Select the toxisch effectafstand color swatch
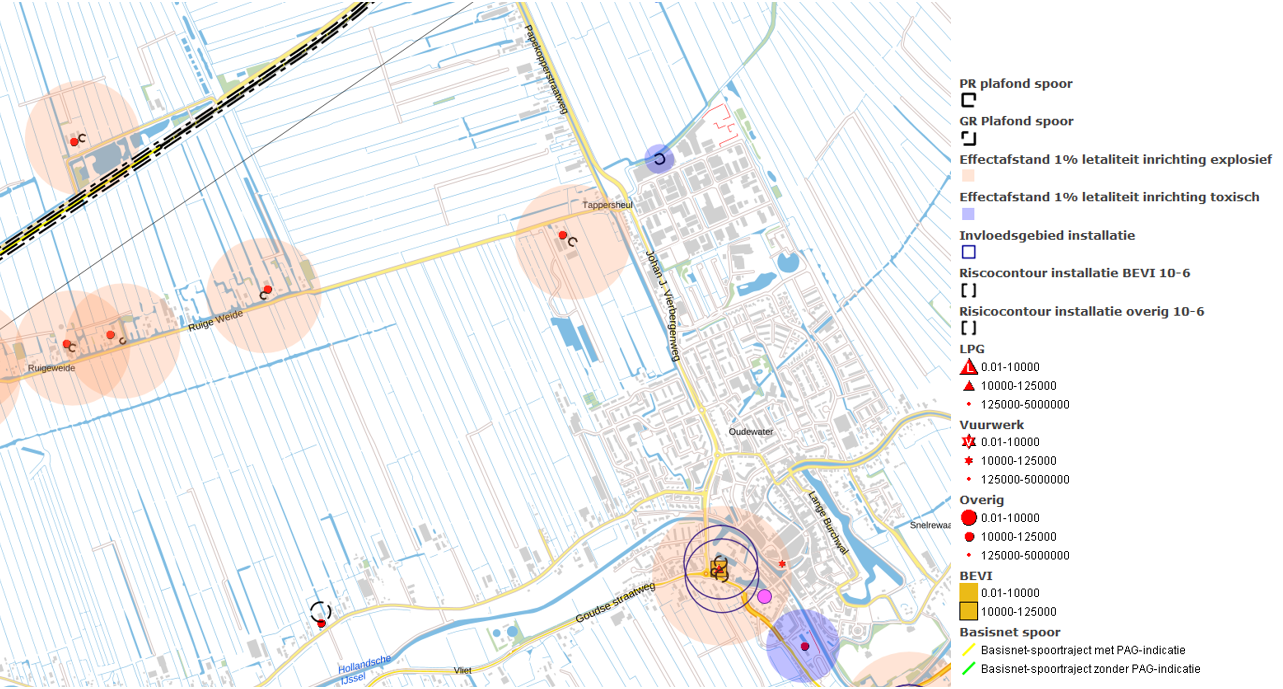Viewport: 1283px width, 689px height. [968, 214]
